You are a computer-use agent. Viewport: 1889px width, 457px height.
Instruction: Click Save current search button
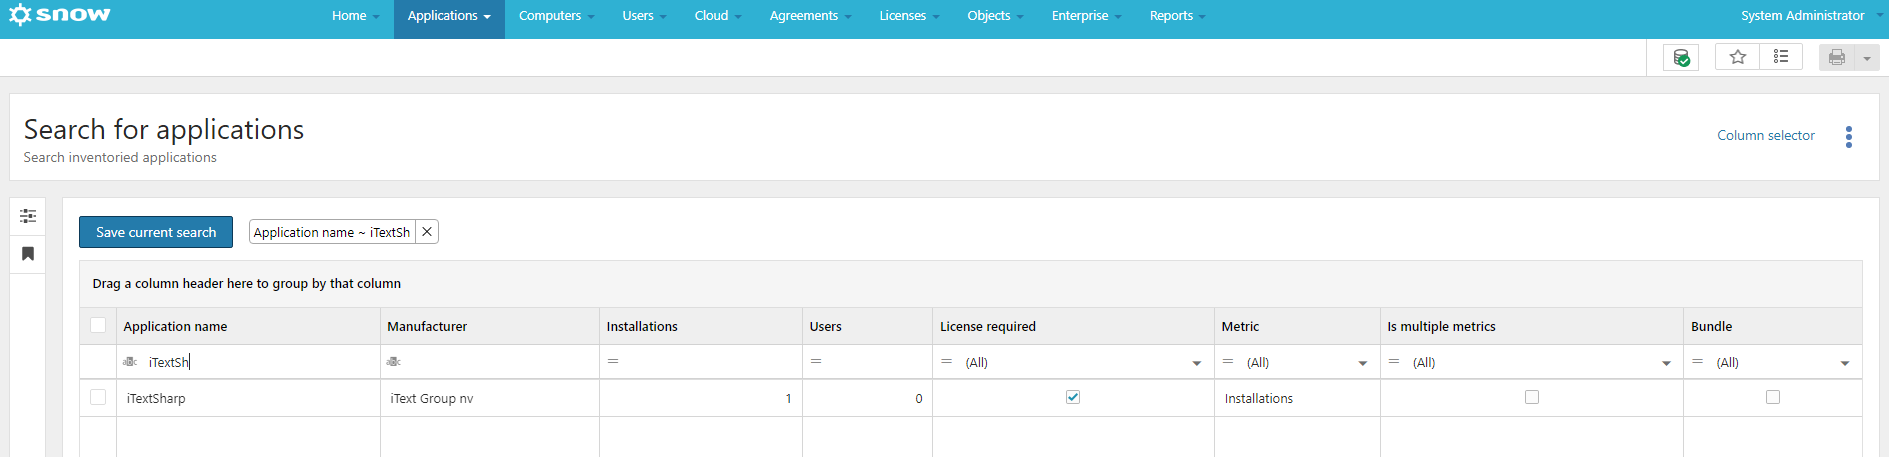(x=156, y=232)
